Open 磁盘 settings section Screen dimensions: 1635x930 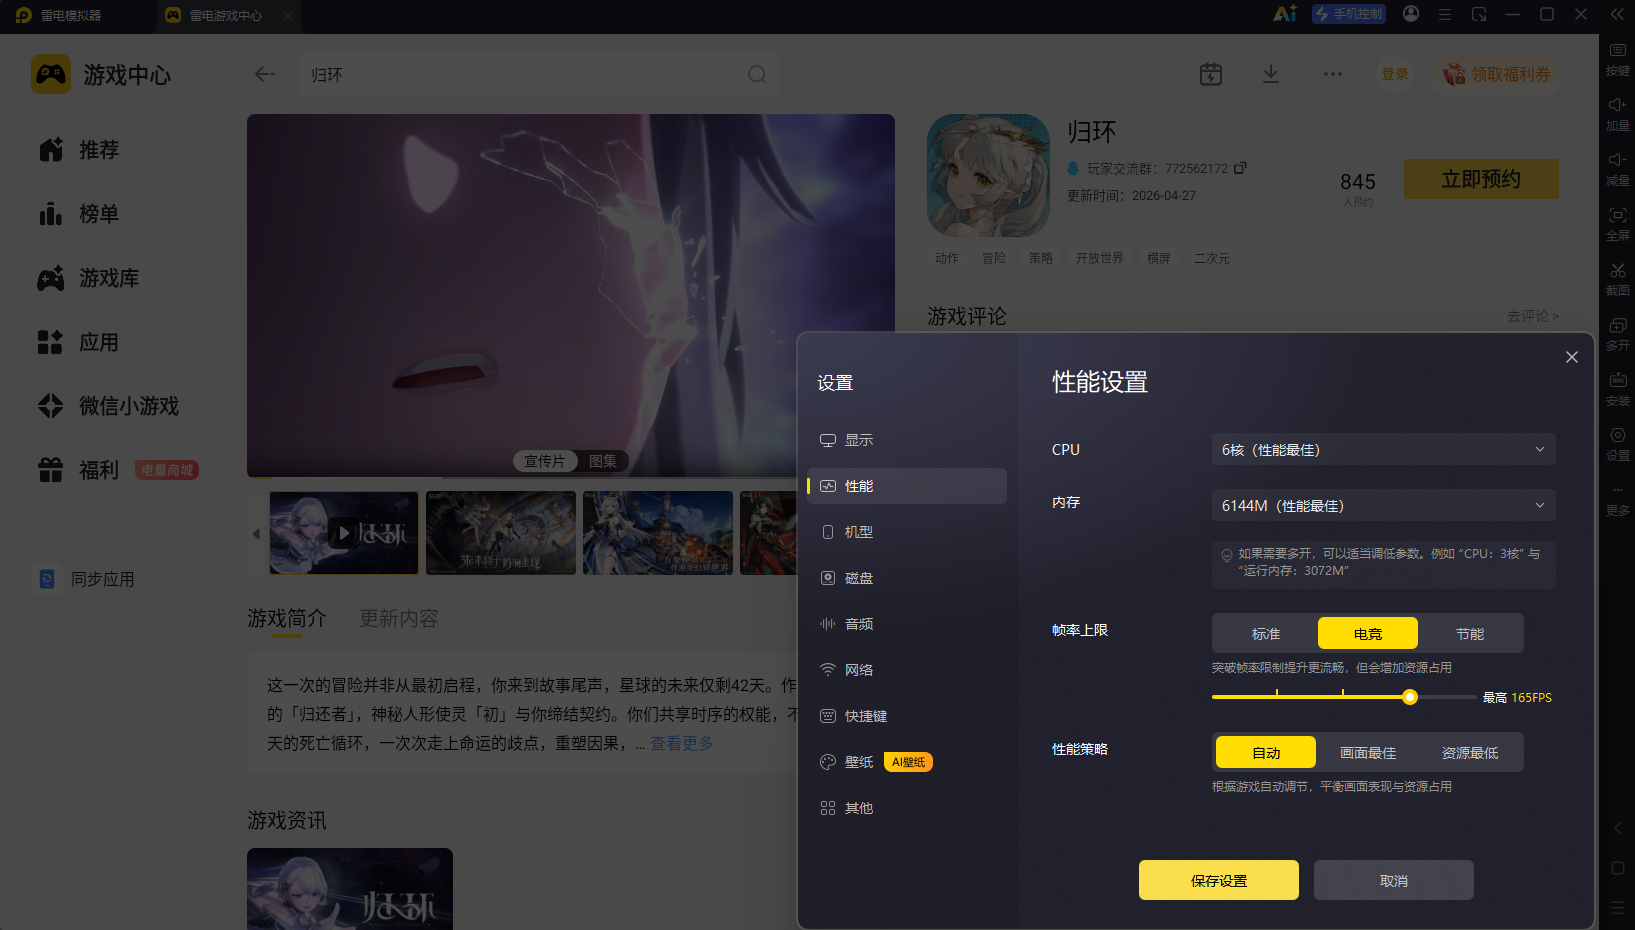(x=907, y=578)
